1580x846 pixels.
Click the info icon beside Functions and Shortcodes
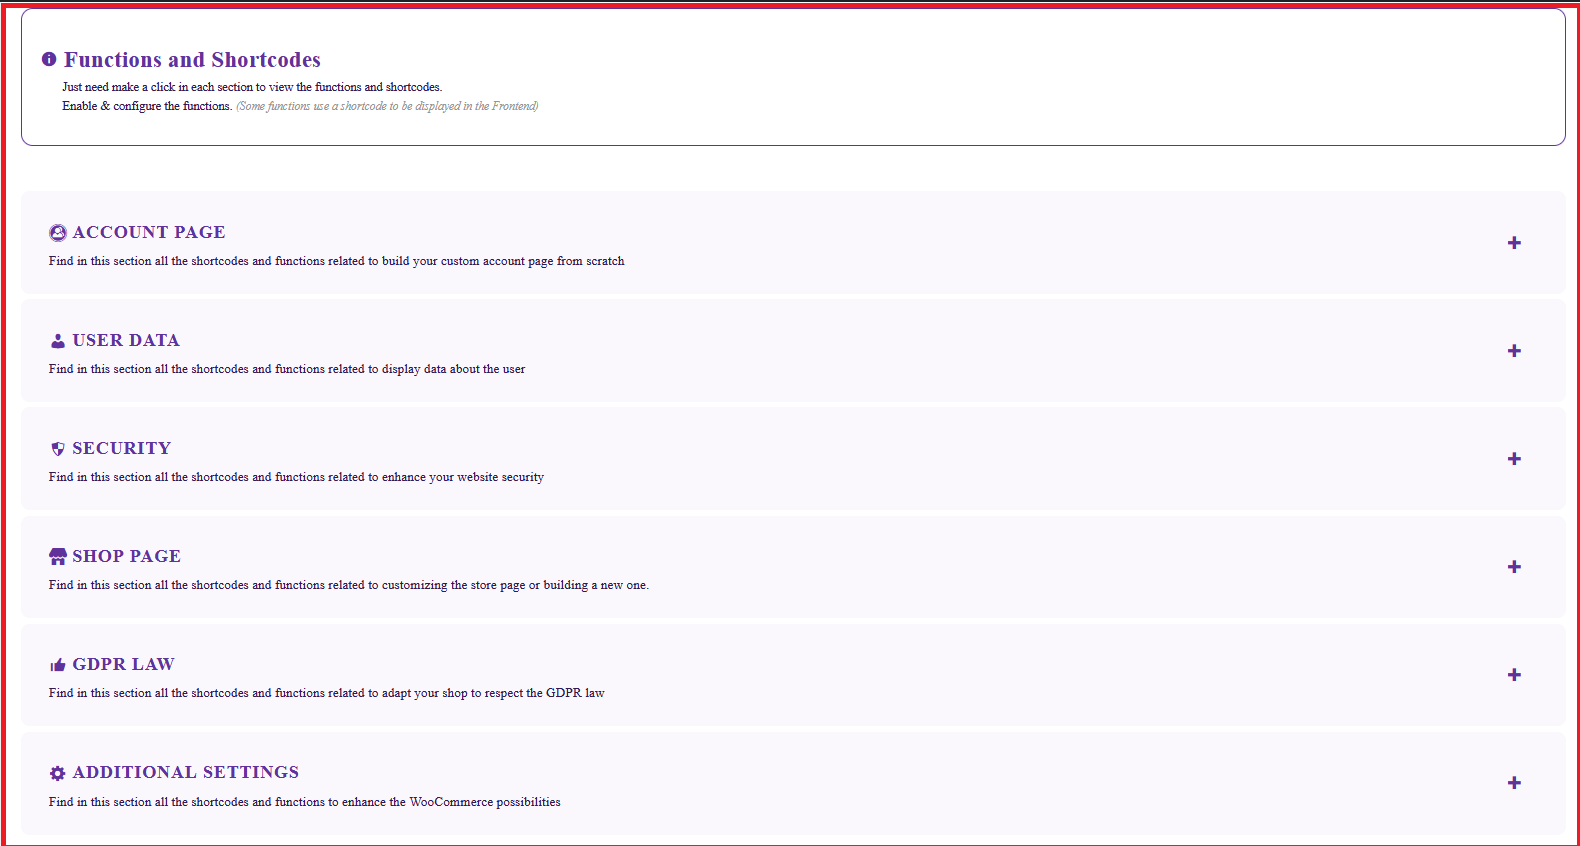49,60
